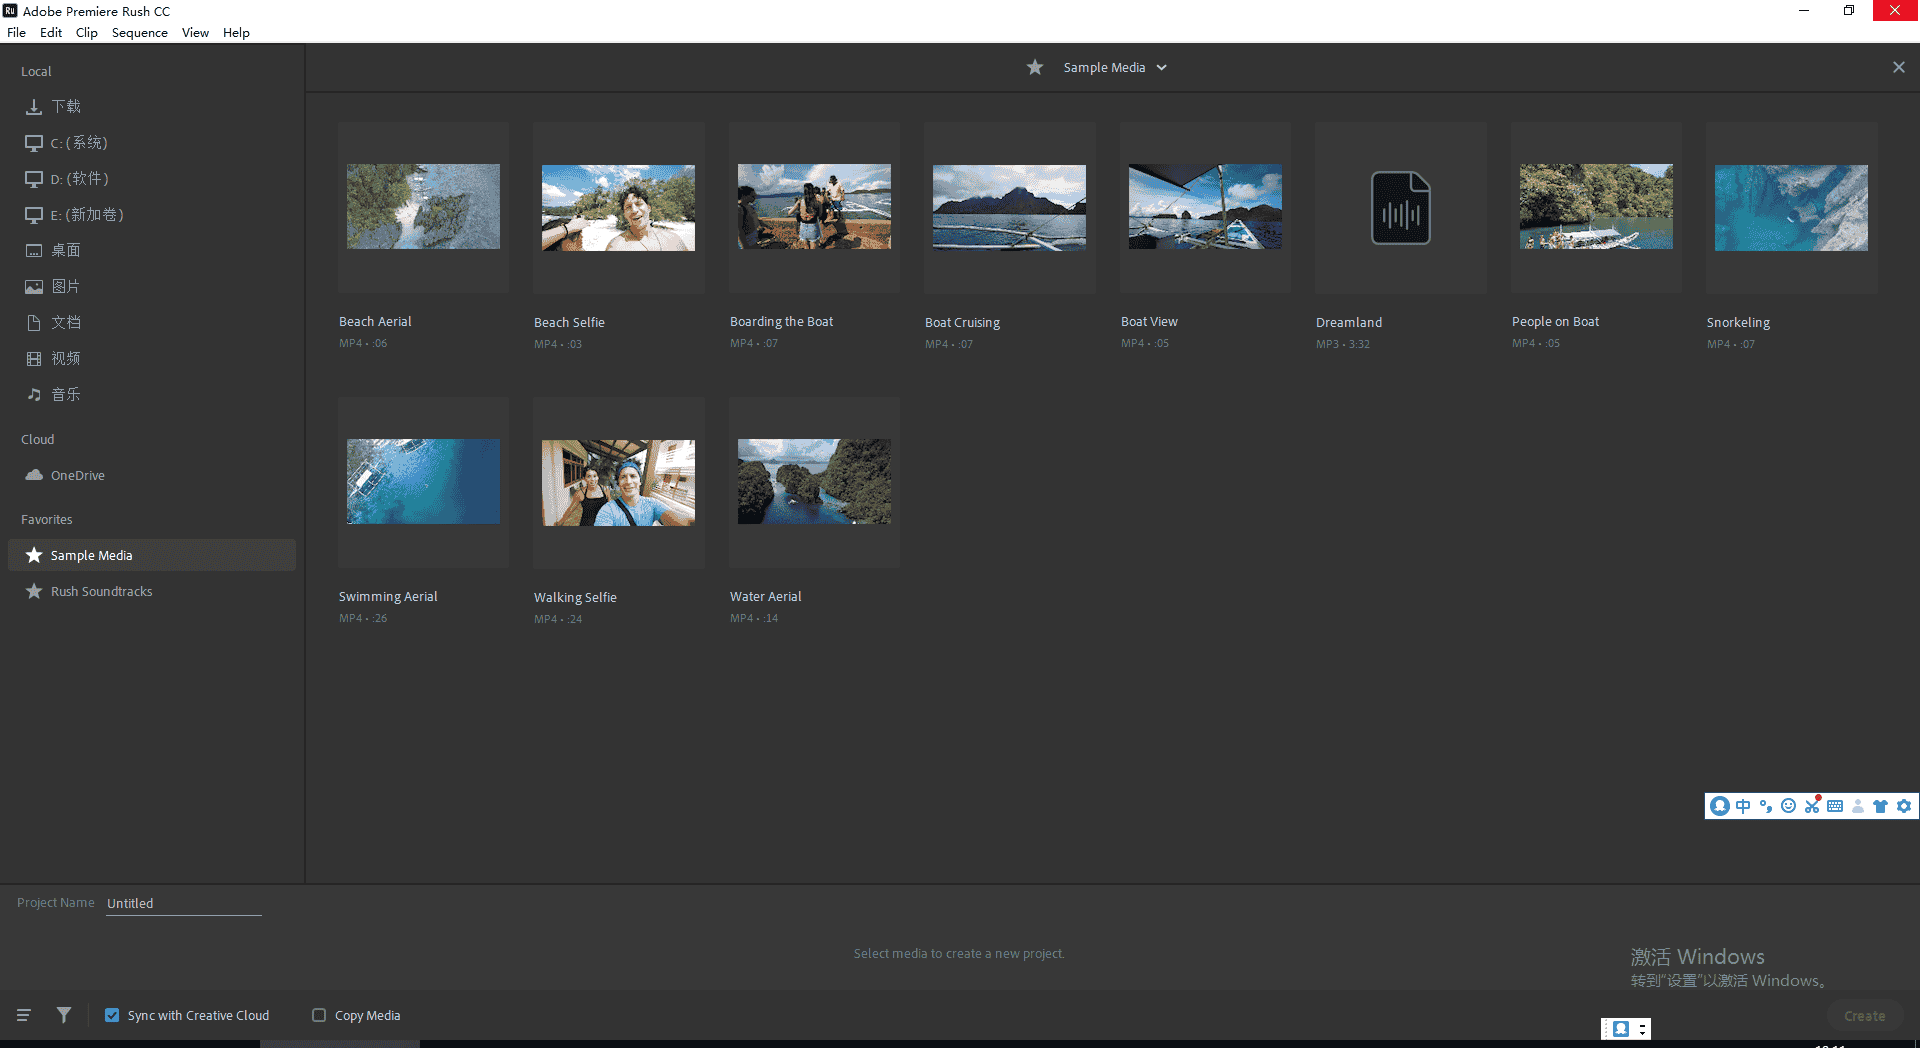The height and width of the screenshot is (1048, 1920).
Task: Open the Sample Media dropdown
Action: click(x=1161, y=67)
